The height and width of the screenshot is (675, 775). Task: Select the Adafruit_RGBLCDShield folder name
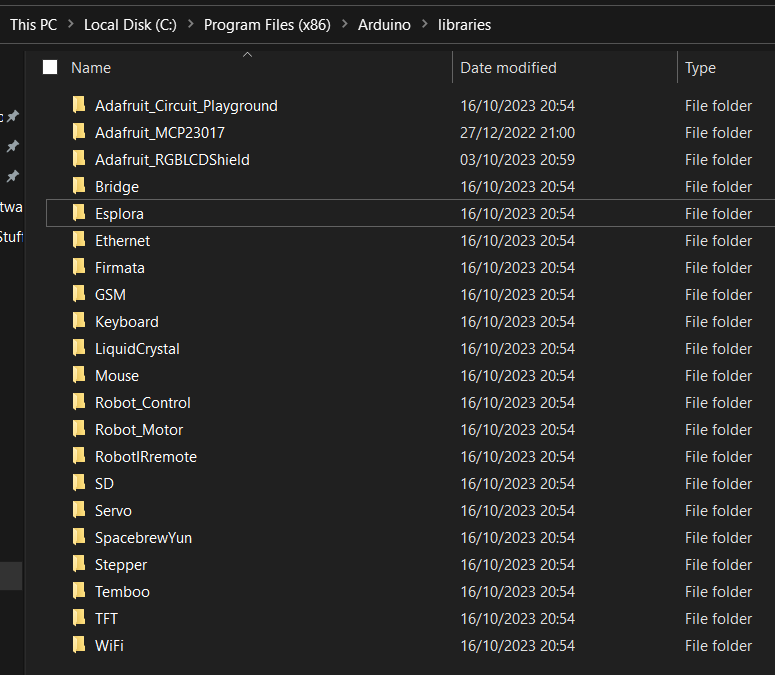[172, 160]
